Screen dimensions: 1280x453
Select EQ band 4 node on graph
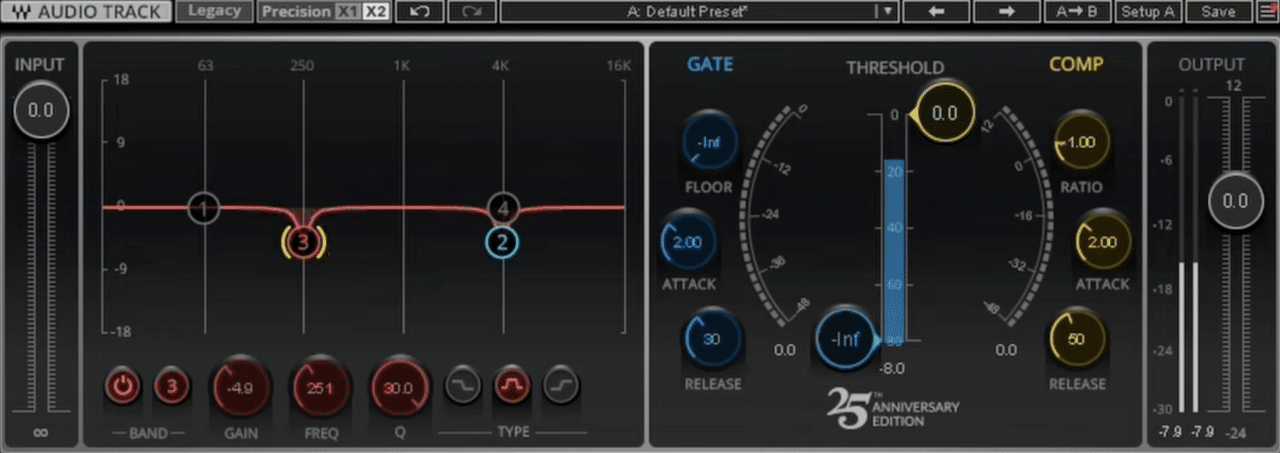504,208
